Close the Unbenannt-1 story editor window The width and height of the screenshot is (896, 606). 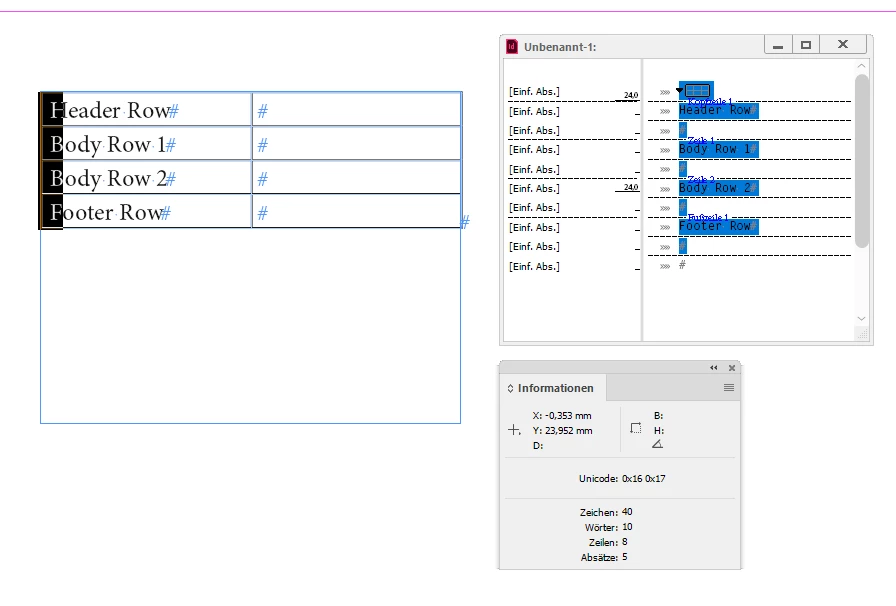click(x=843, y=45)
